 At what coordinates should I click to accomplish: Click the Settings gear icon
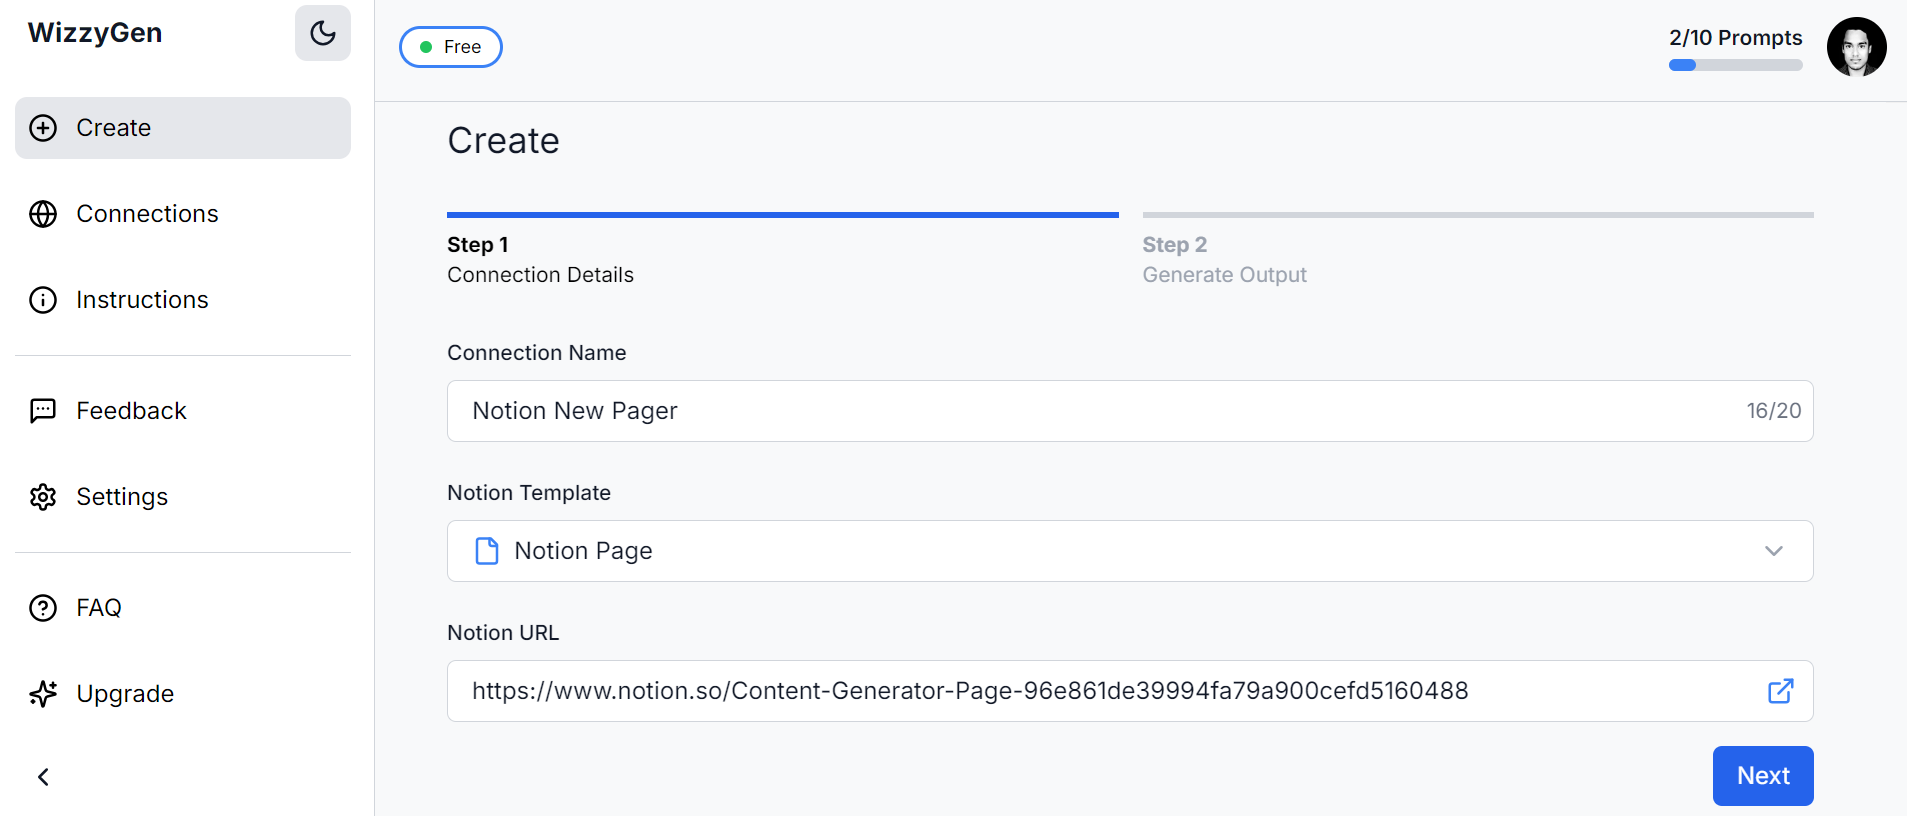(x=43, y=497)
